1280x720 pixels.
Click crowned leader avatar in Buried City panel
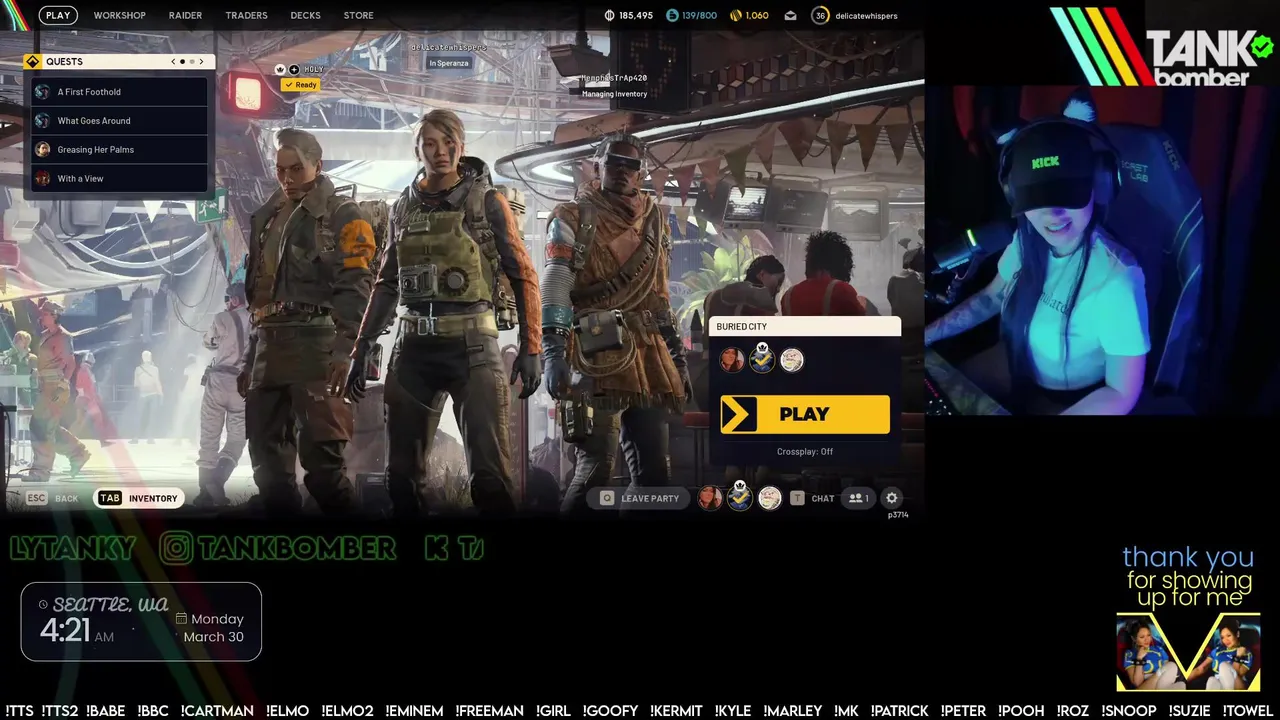coord(762,359)
